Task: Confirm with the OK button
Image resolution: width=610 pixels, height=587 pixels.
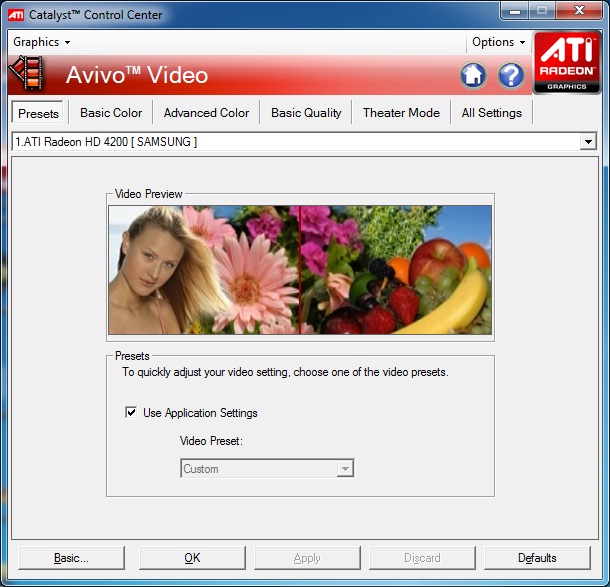Action: (x=192, y=558)
